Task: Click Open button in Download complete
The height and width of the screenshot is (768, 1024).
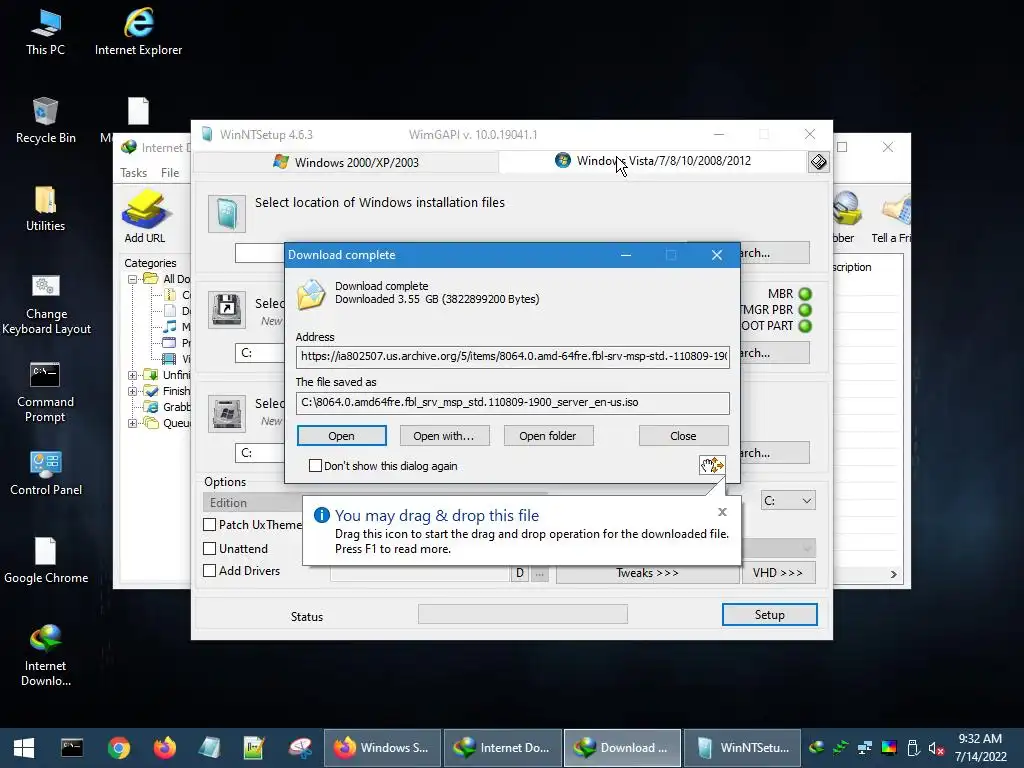Action: 342,436
